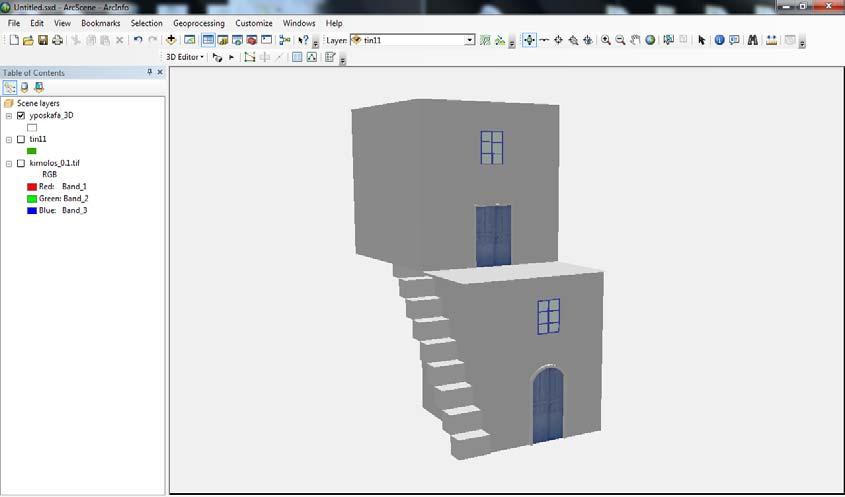Image resolution: width=845 pixels, height=497 pixels.
Task: Open Standard toolbar options arrow
Action: click(x=316, y=42)
